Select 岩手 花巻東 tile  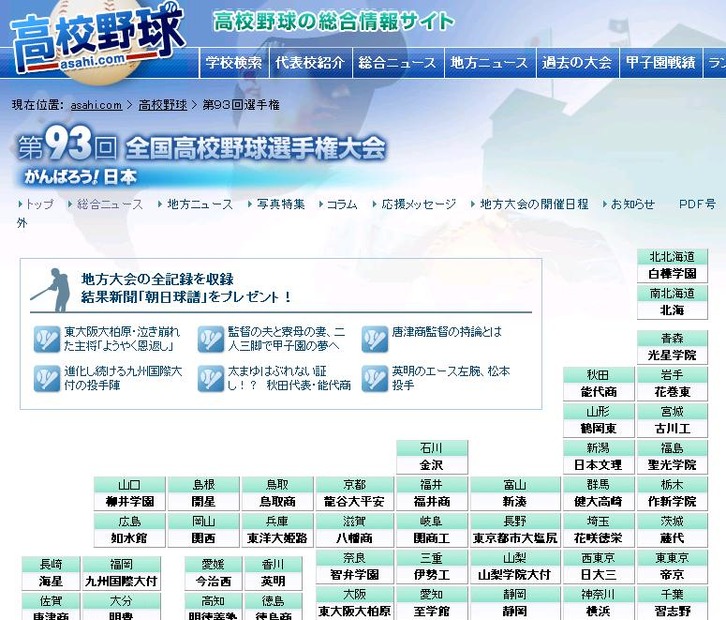tap(672, 384)
